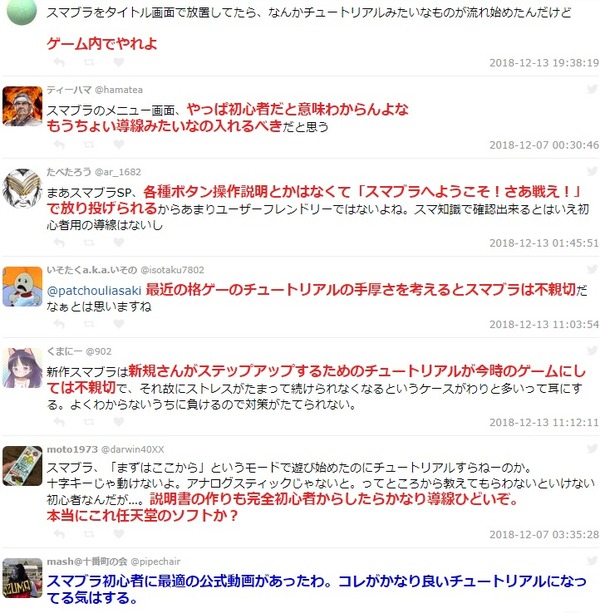Click the green circle avatar at the top
Image resolution: width=600 pixels, height=613 pixels.
(x=22, y=11)
